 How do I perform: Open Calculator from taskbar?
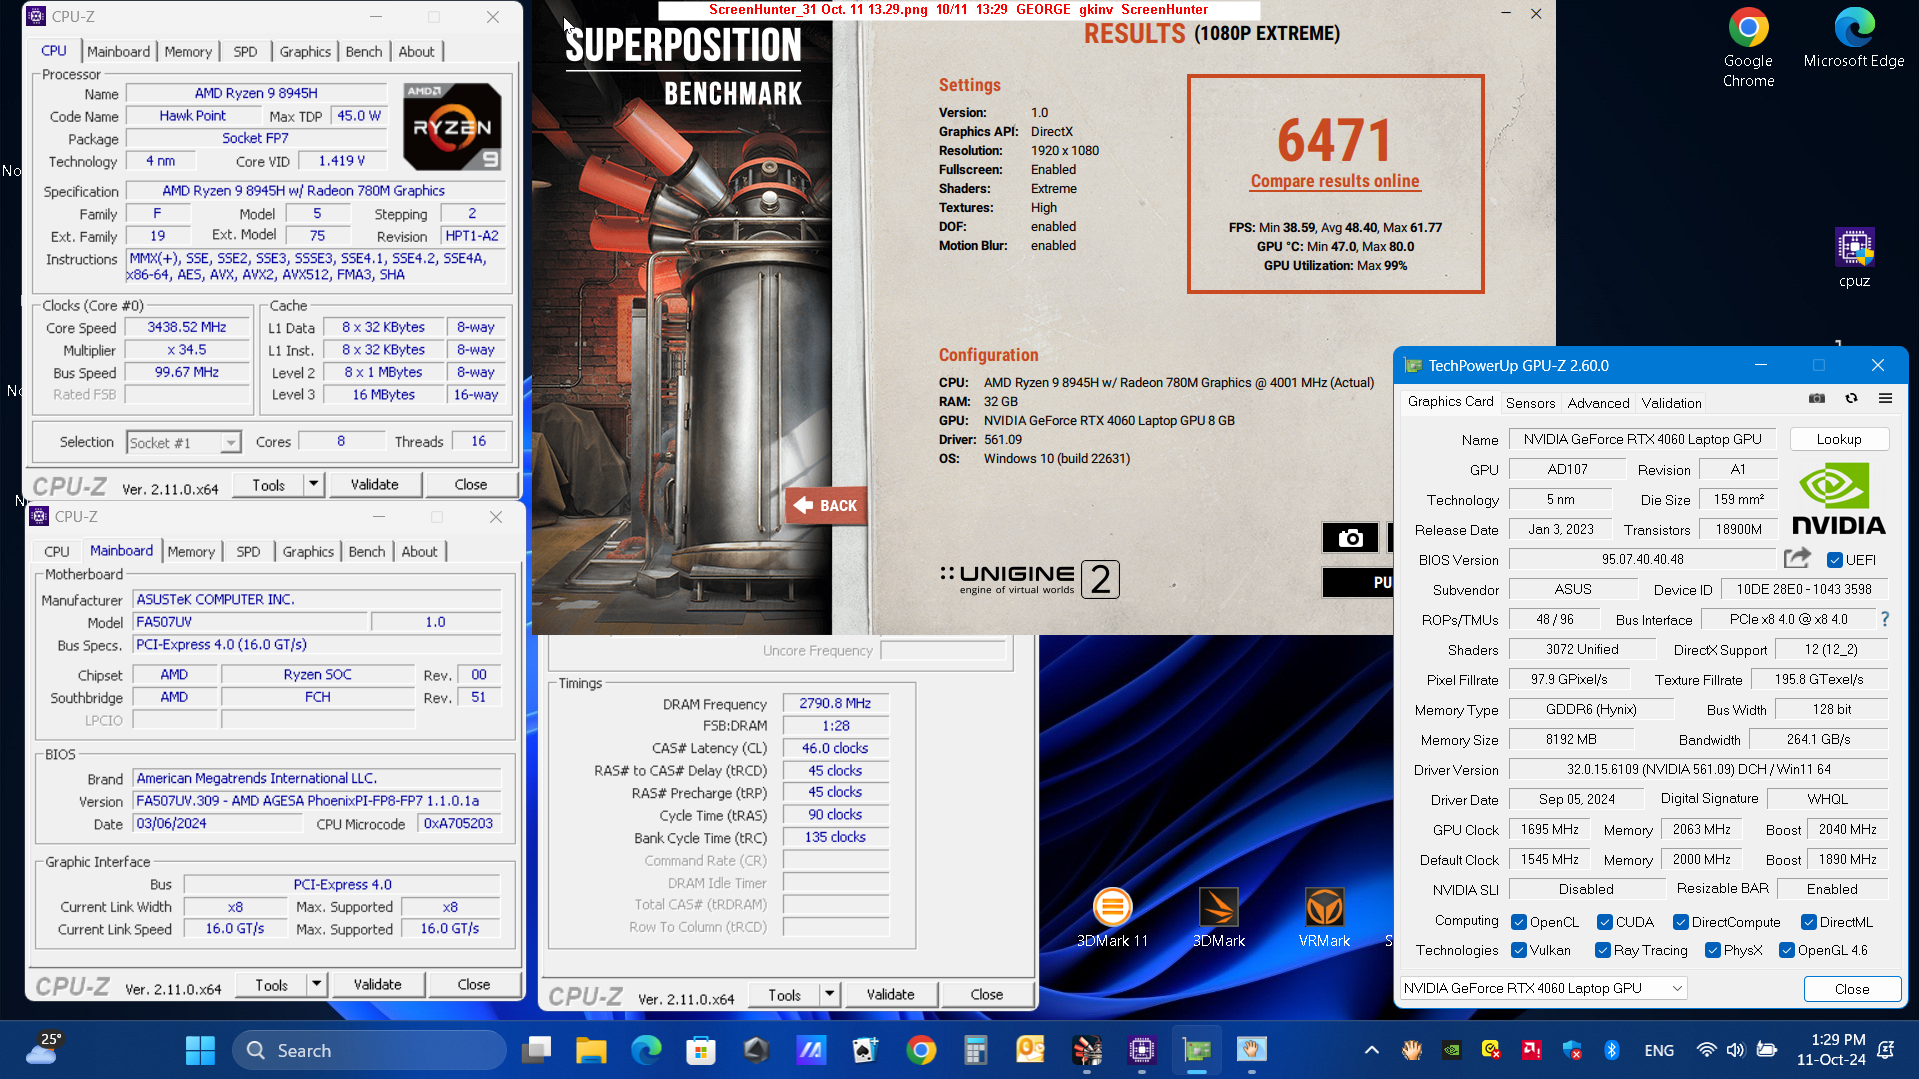pyautogui.click(x=976, y=1050)
